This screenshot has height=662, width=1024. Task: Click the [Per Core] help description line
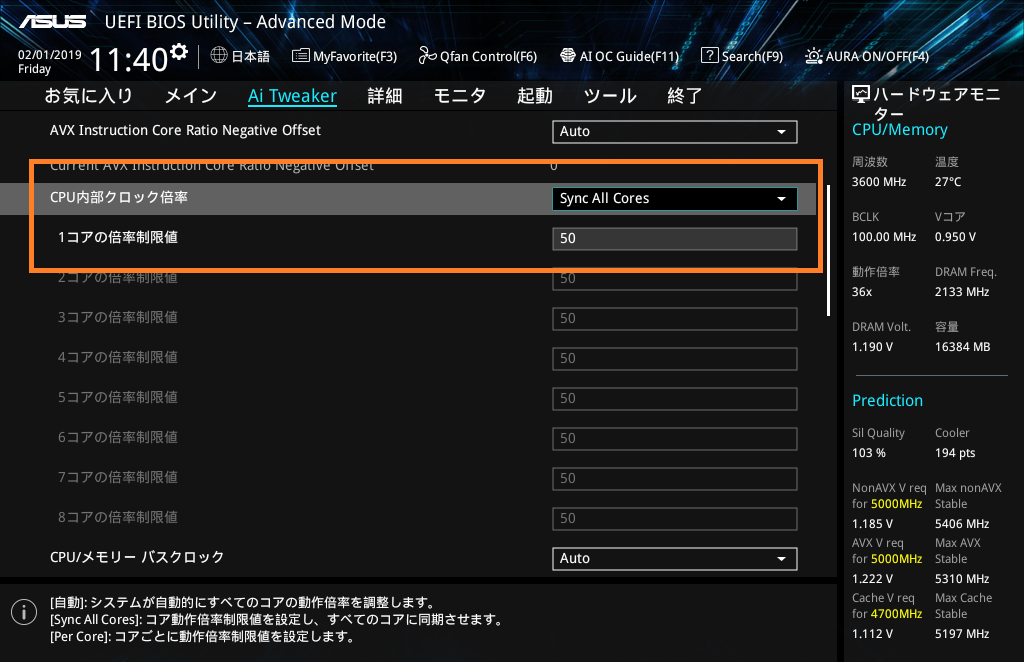202,636
